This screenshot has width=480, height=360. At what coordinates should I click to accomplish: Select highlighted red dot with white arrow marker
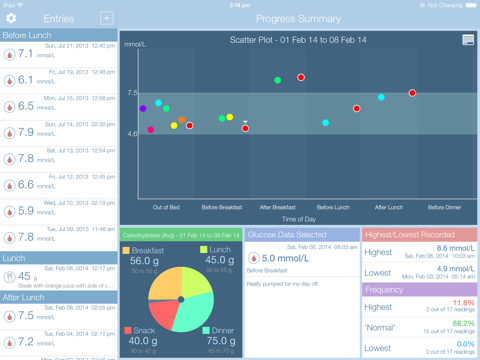tap(245, 128)
